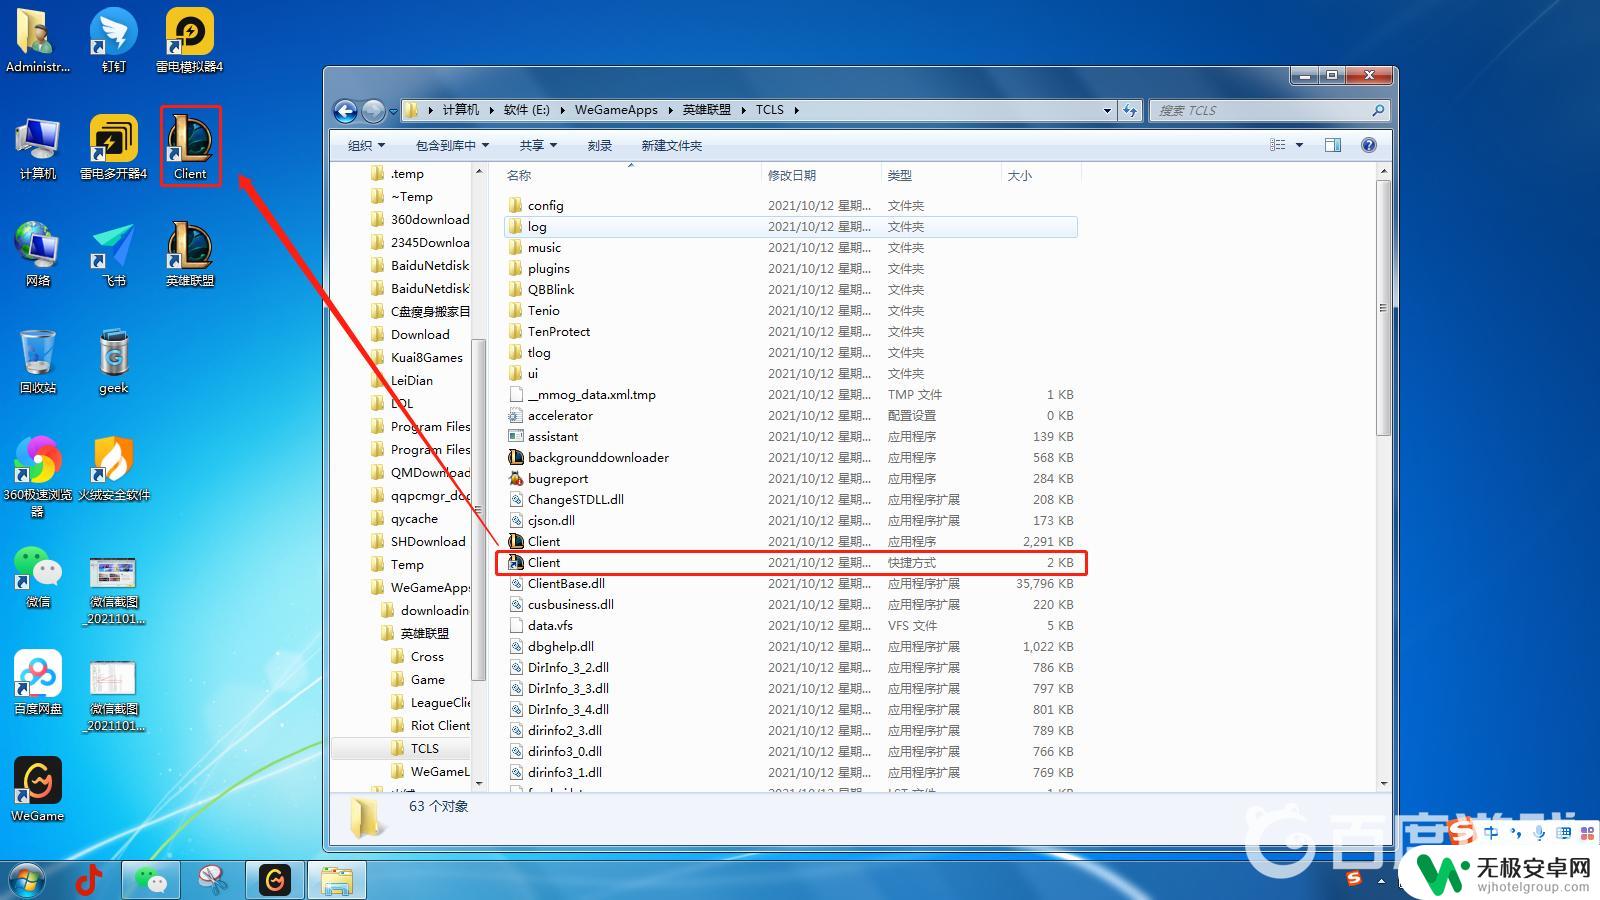Open the WeGame taskbar icon
This screenshot has width=1600, height=900.
274,880
